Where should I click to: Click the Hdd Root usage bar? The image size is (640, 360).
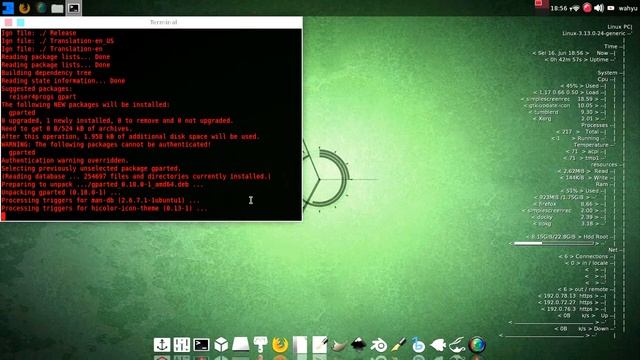click(553, 243)
